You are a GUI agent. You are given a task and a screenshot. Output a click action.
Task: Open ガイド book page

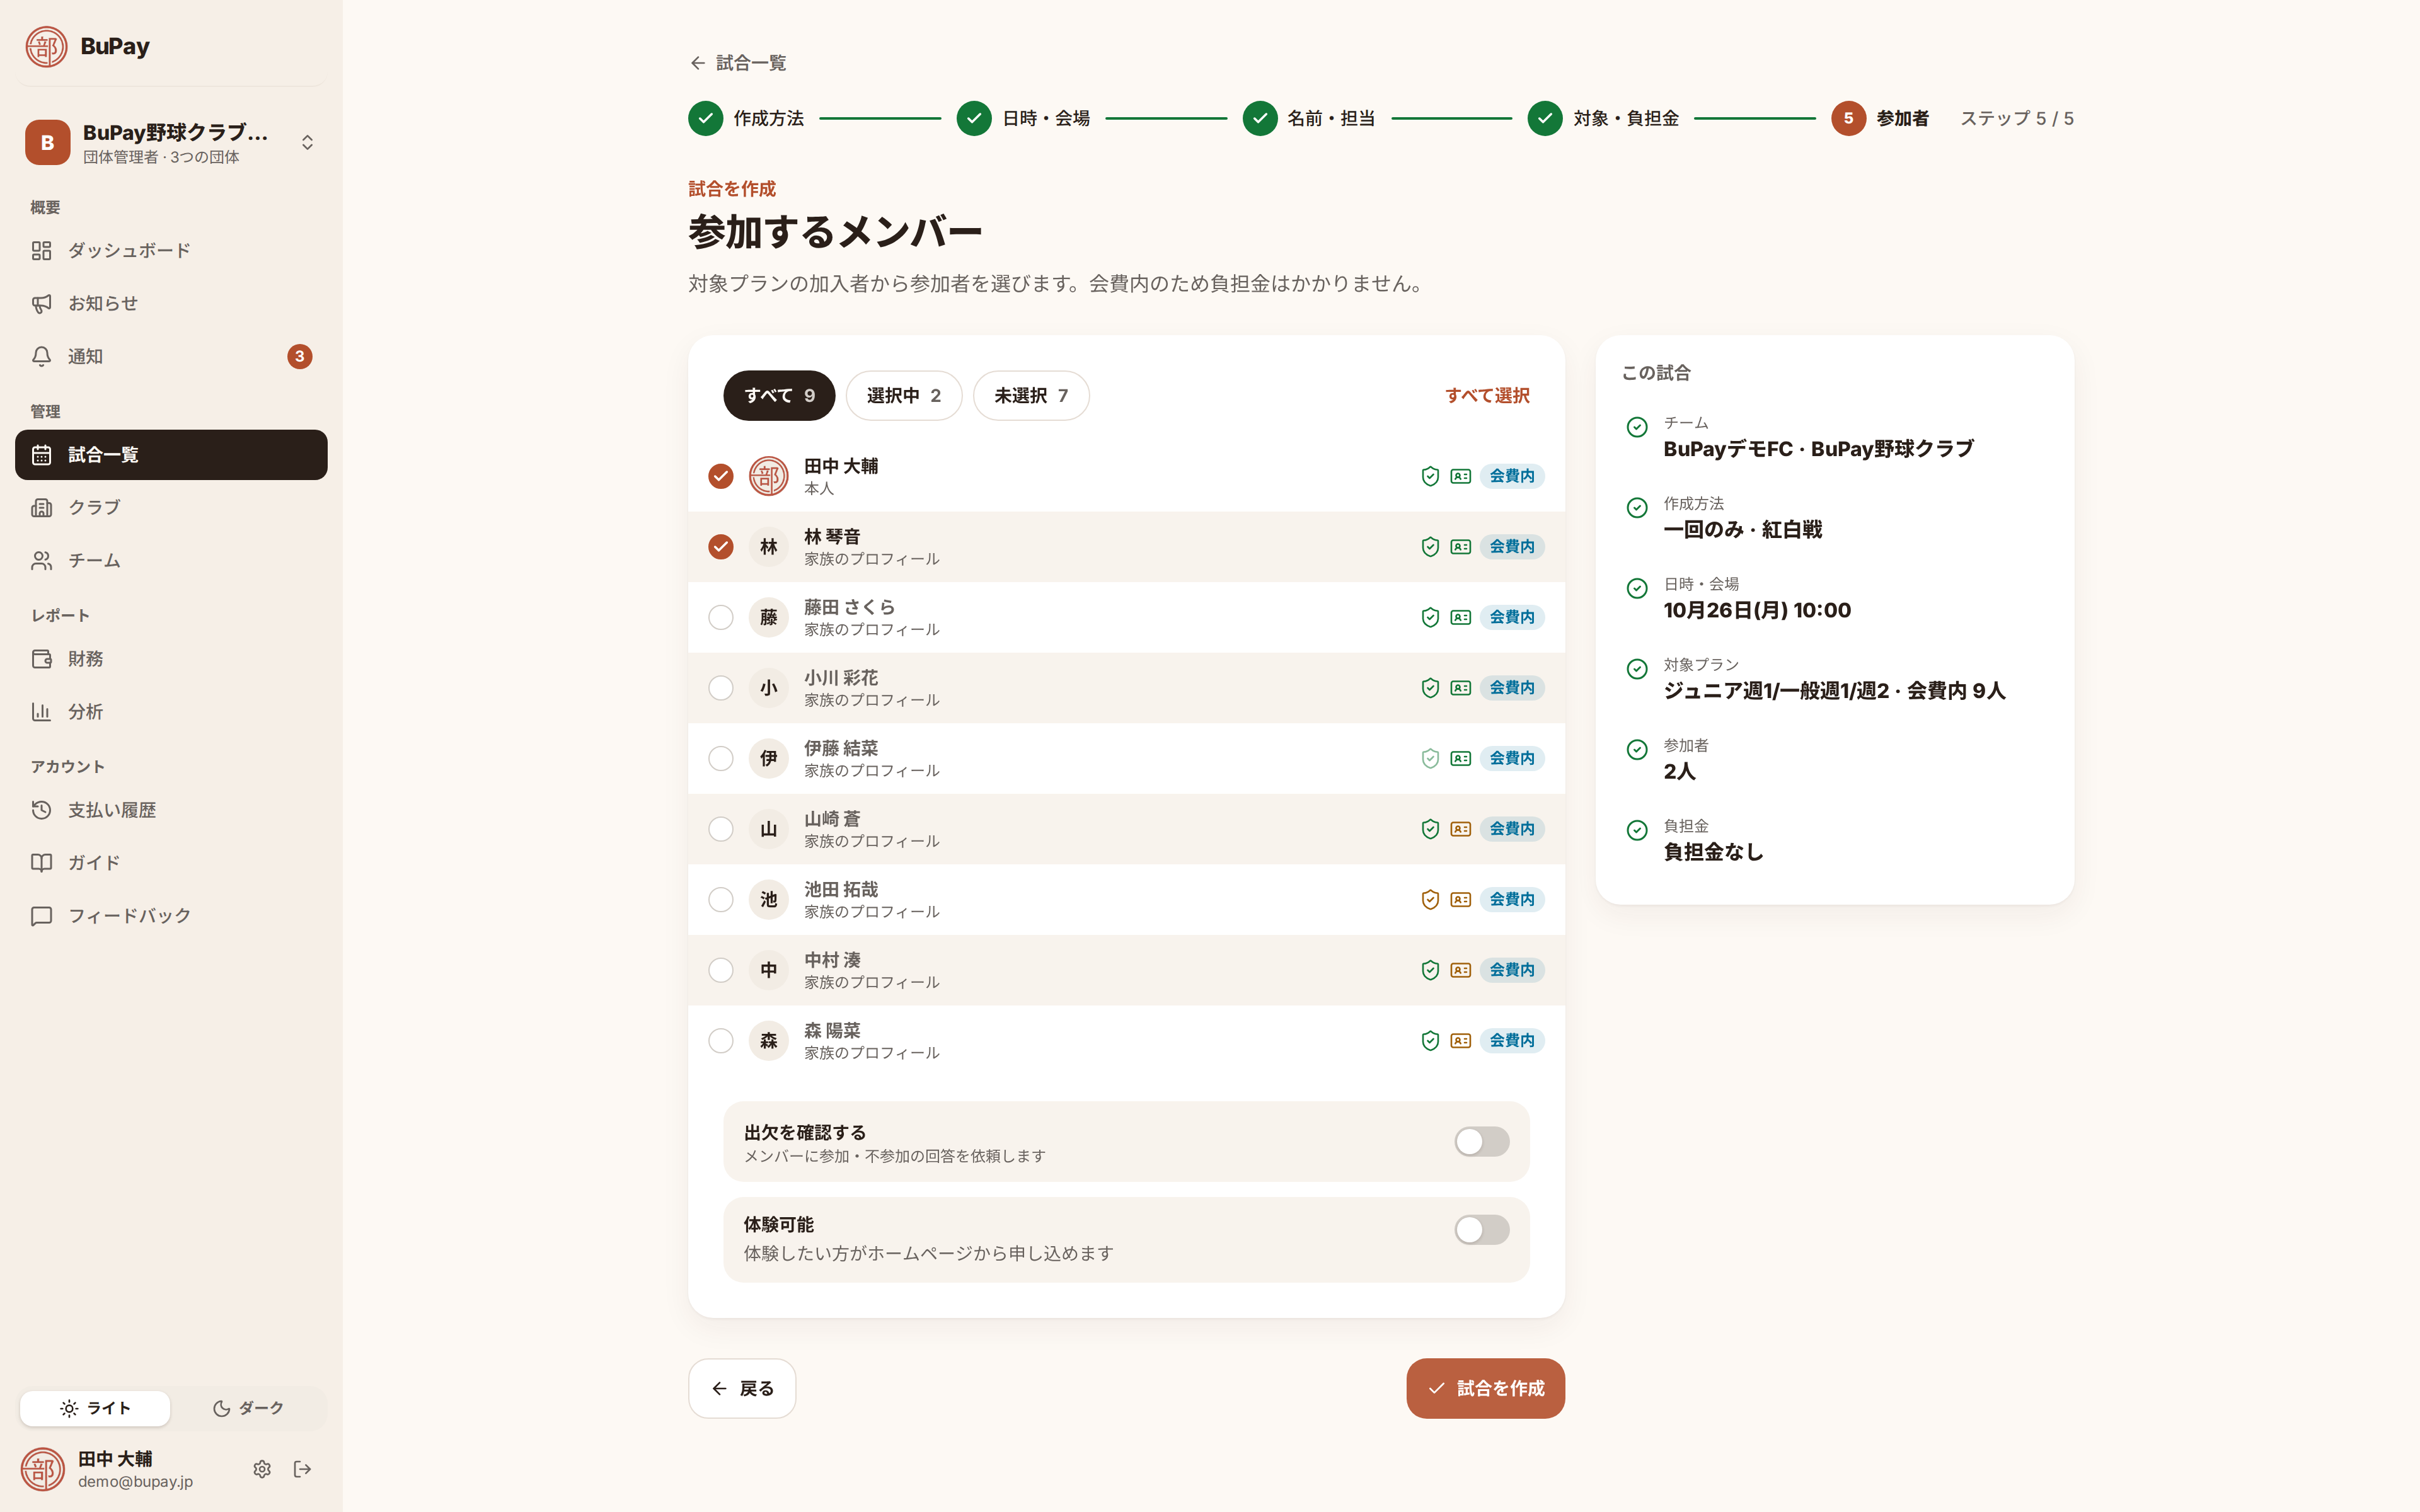click(171, 862)
